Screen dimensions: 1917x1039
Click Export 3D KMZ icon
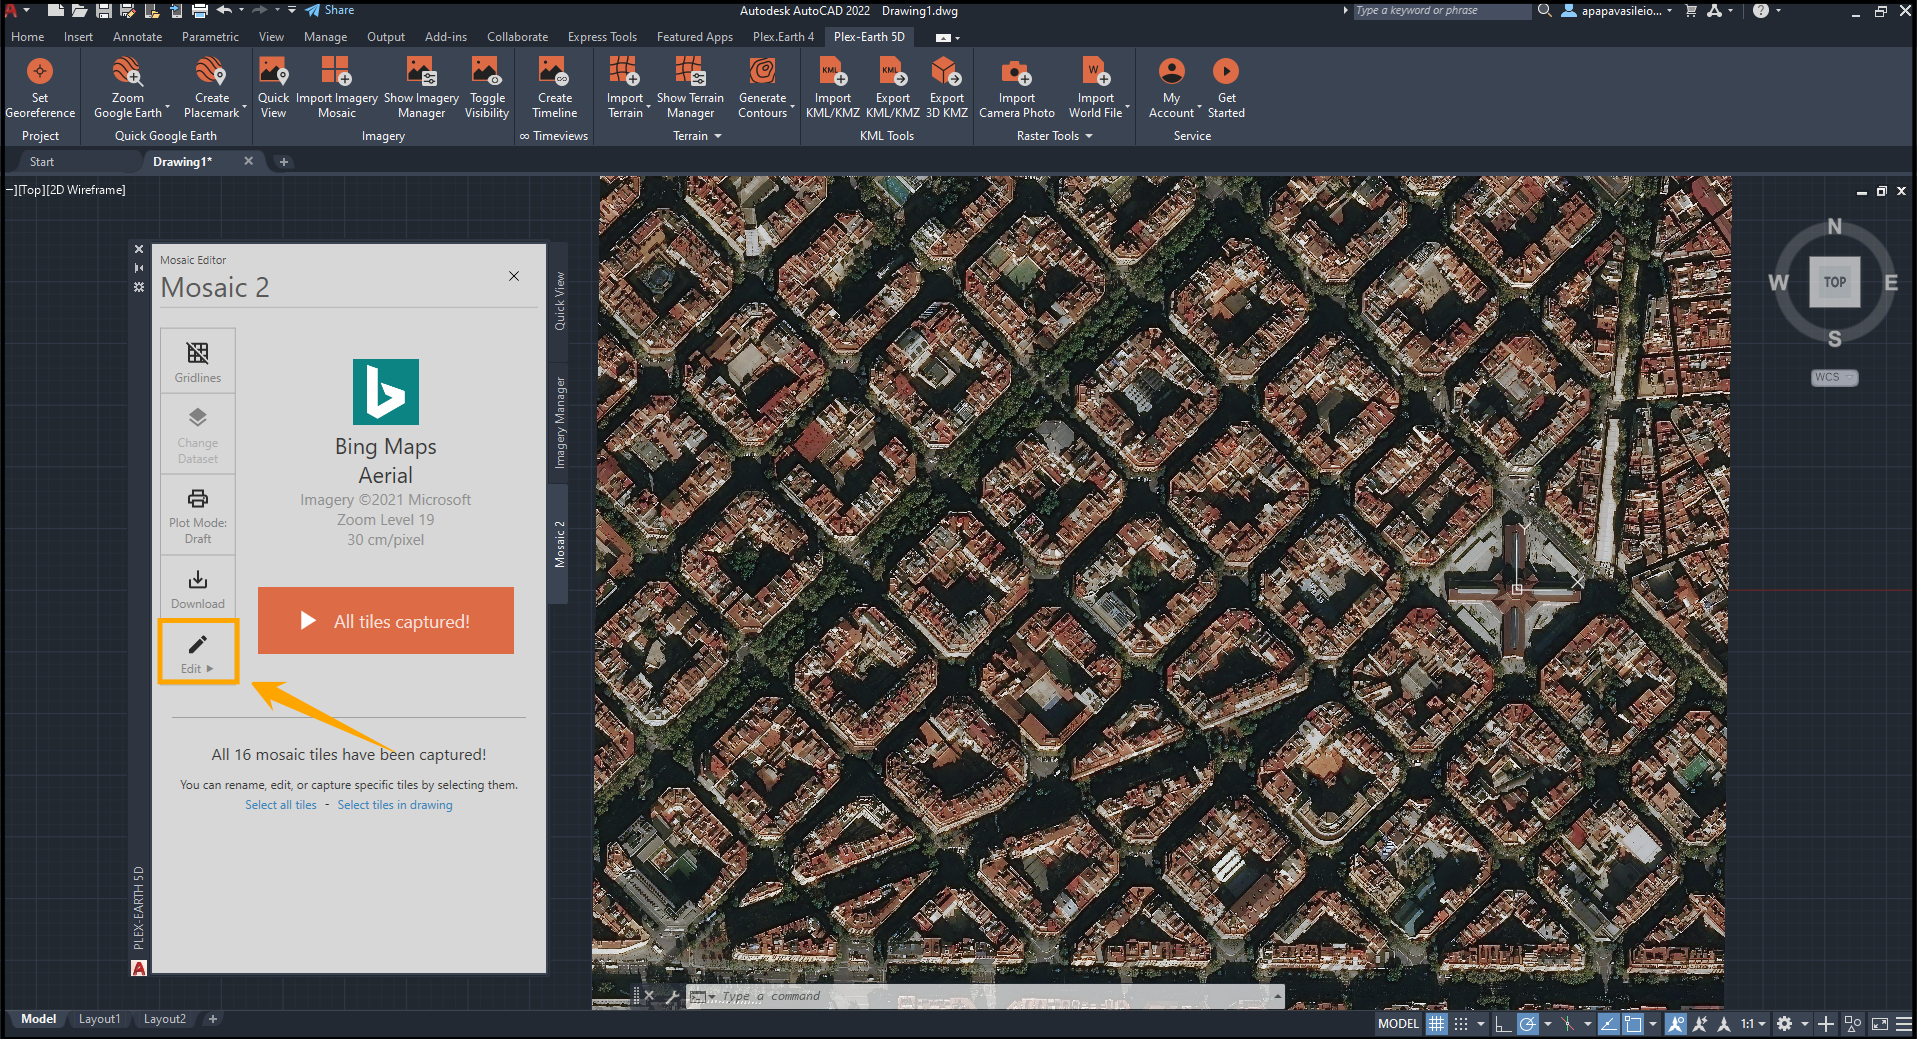coord(946,72)
